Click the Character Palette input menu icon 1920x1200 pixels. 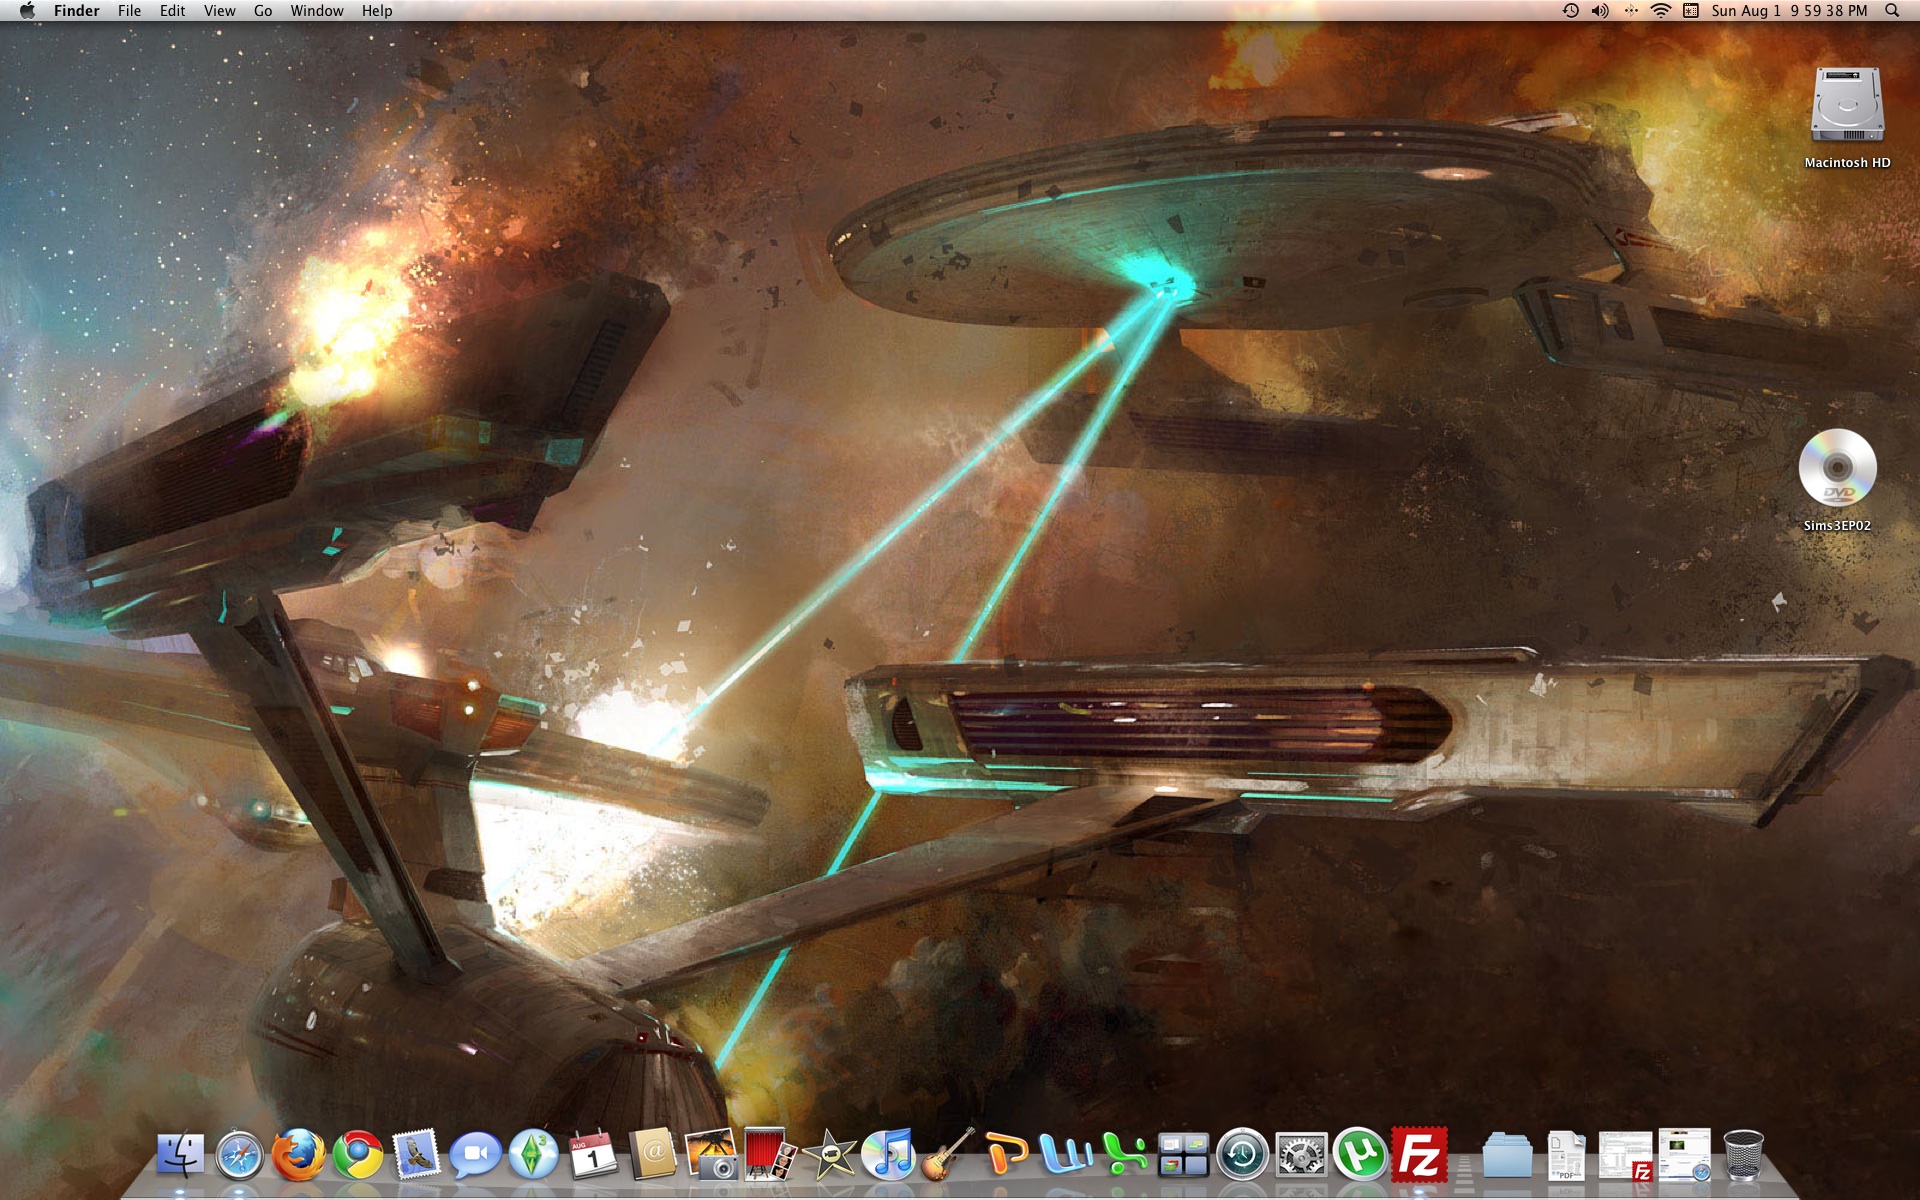(x=1691, y=11)
